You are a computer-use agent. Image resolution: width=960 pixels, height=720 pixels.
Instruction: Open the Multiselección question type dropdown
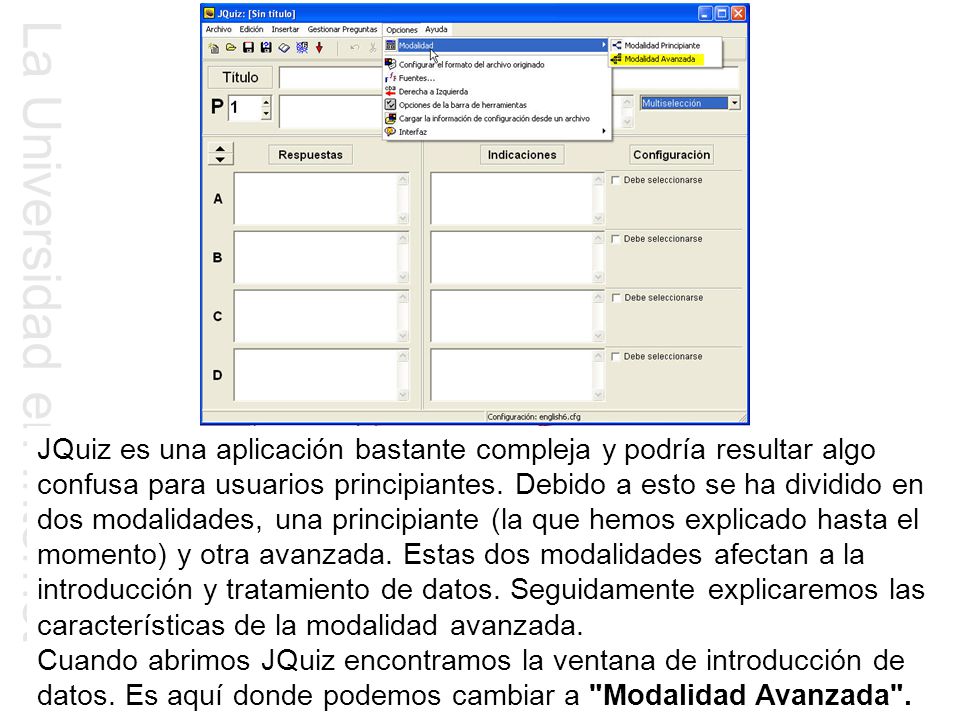coord(734,103)
